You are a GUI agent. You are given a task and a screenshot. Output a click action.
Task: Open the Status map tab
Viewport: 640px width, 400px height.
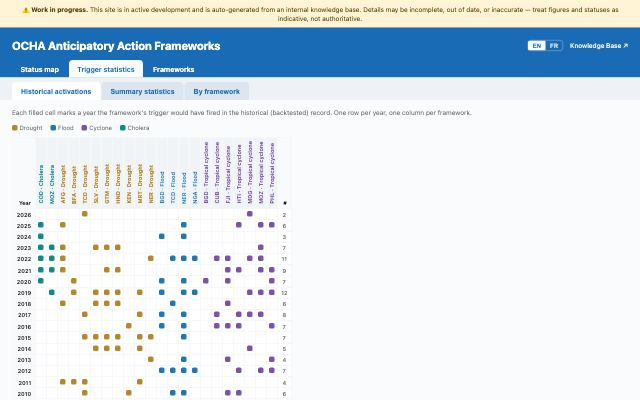pyautogui.click(x=40, y=69)
